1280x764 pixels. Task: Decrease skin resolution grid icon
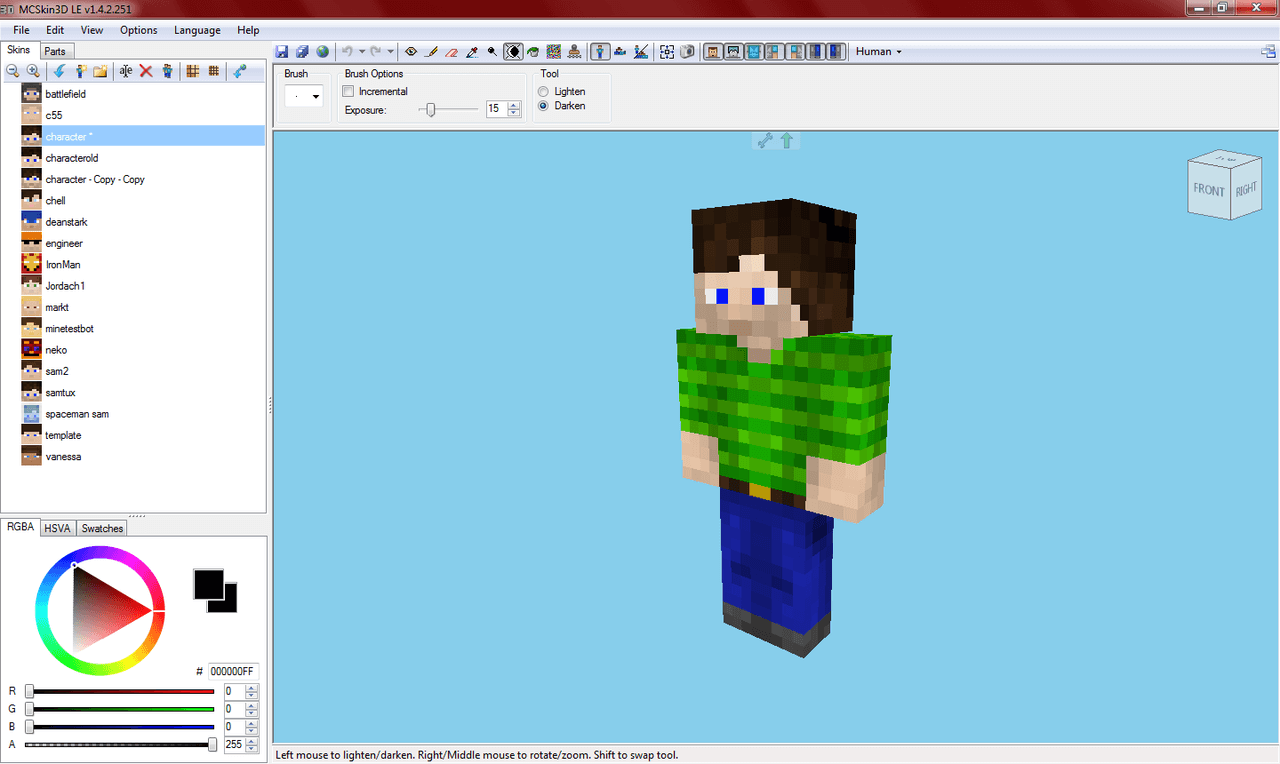tap(193, 71)
